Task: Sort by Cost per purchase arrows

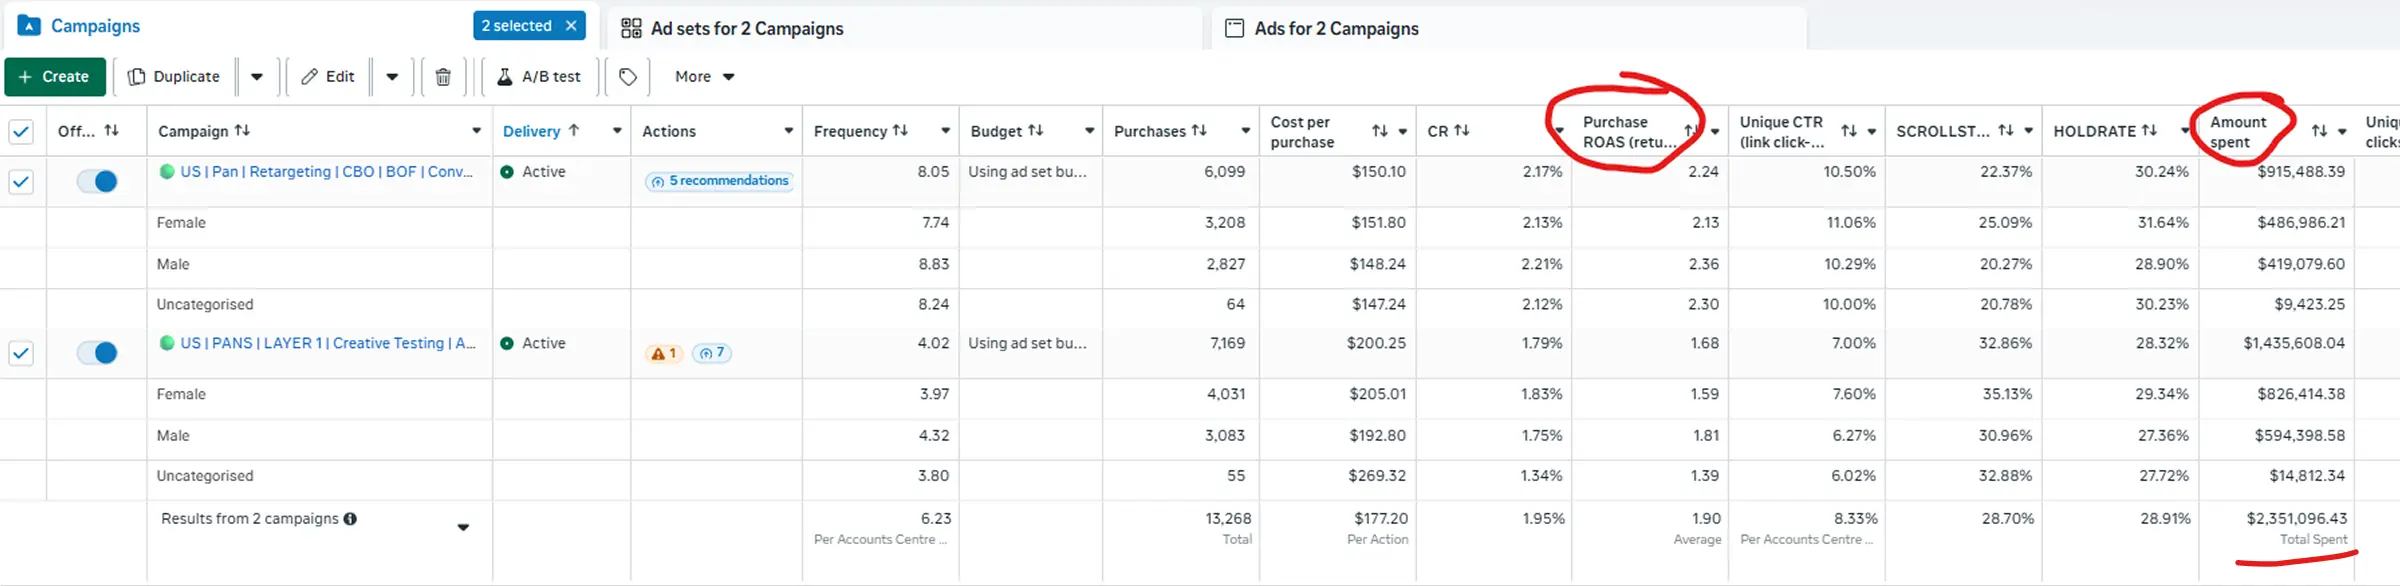Action: tap(1380, 131)
